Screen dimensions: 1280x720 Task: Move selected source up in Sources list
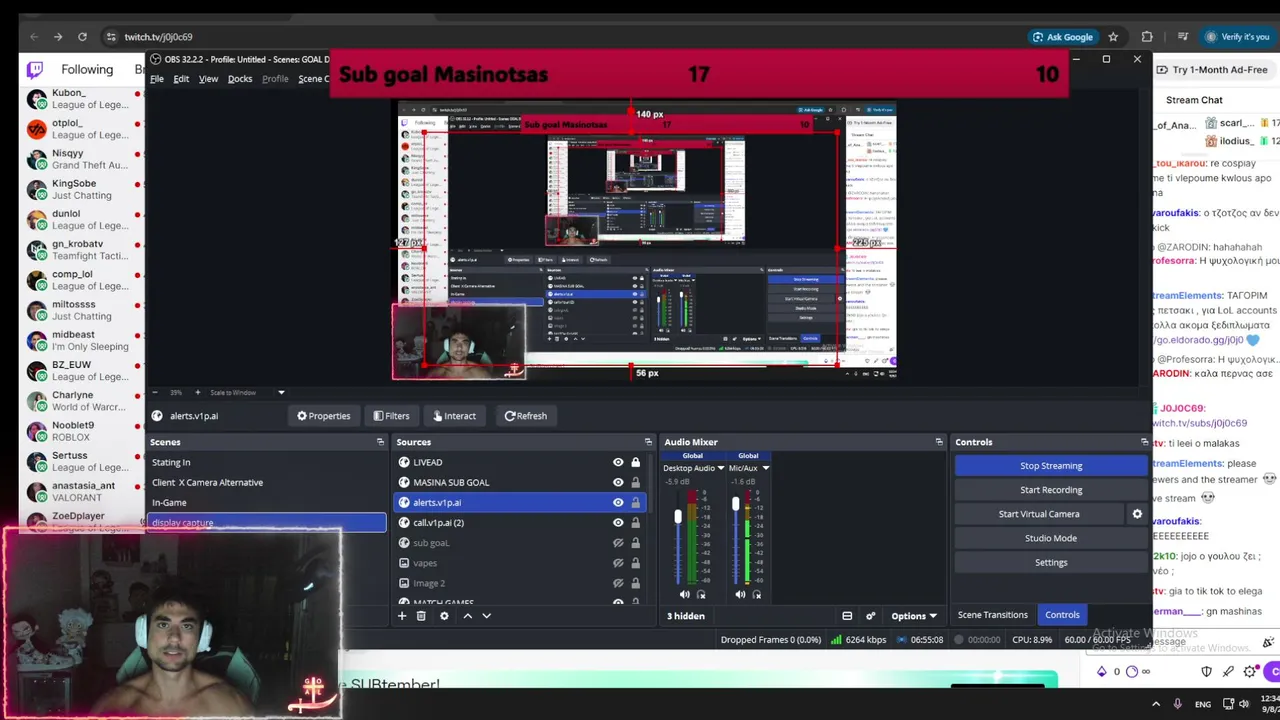point(467,616)
